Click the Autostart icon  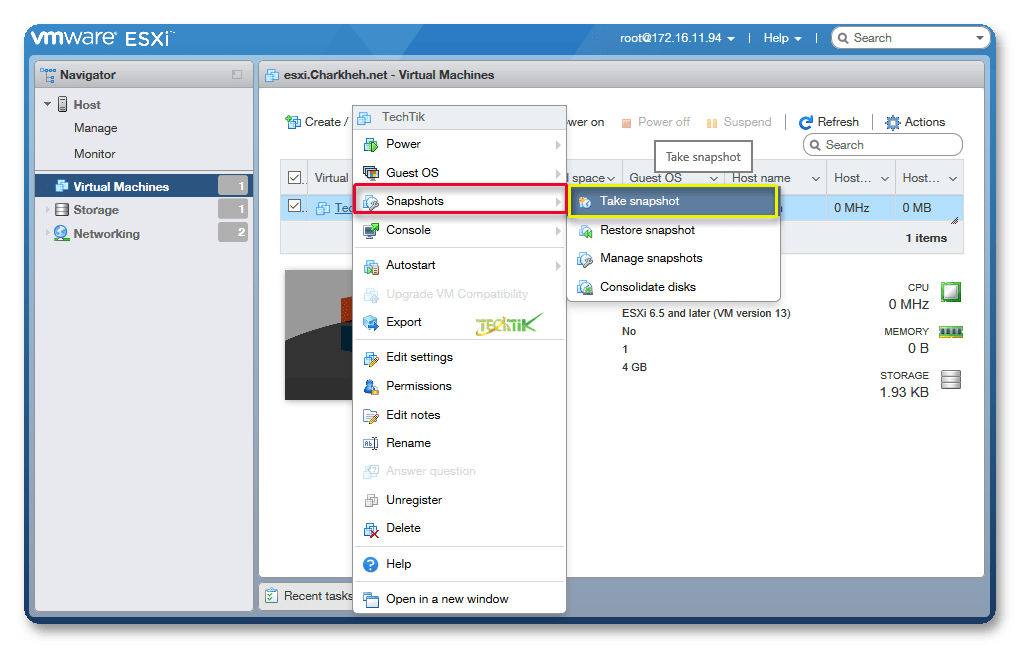click(371, 265)
